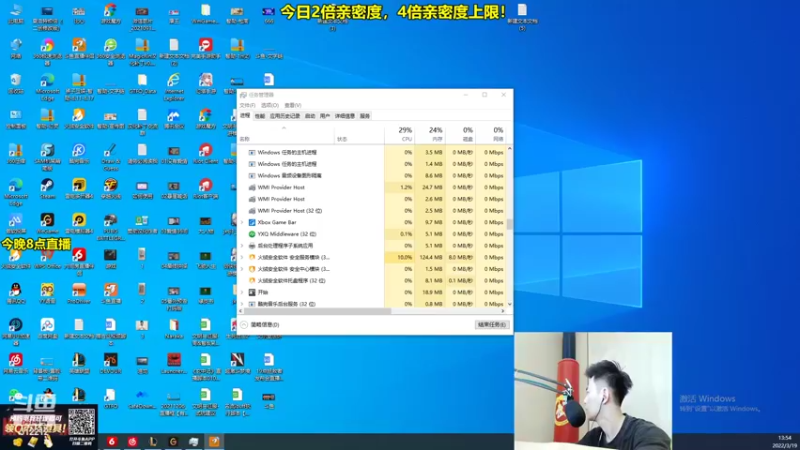Click the 124.4 MB memory cell
The image size is (800, 450).
click(430, 258)
